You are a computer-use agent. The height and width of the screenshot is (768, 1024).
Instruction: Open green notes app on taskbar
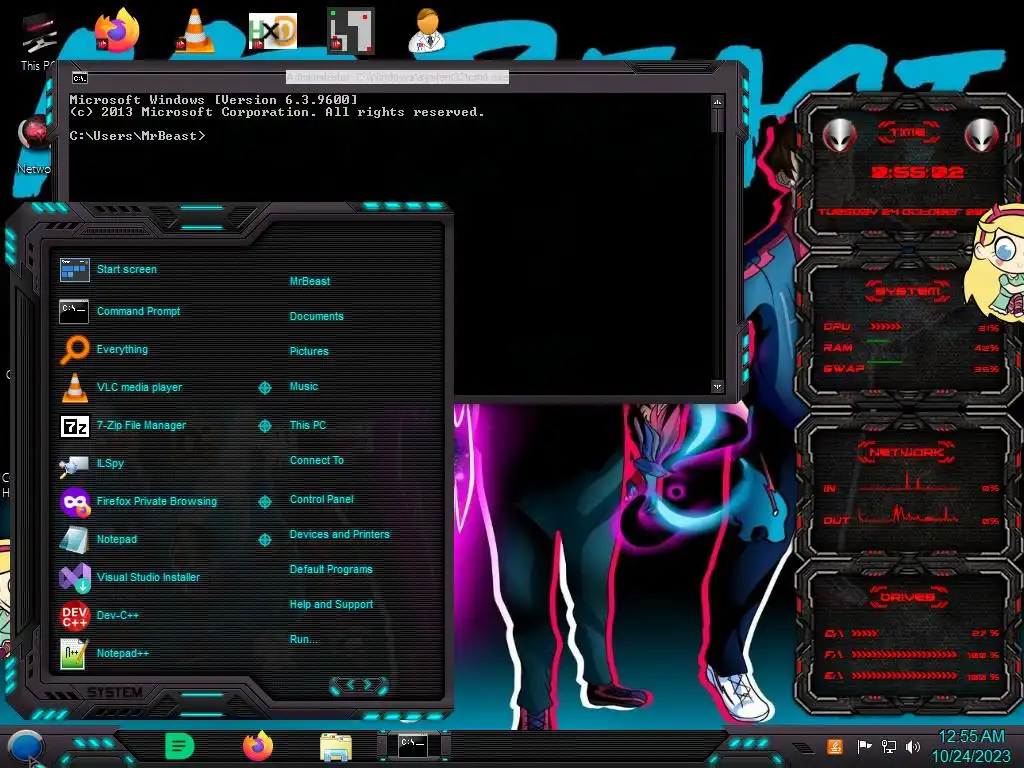click(x=179, y=746)
